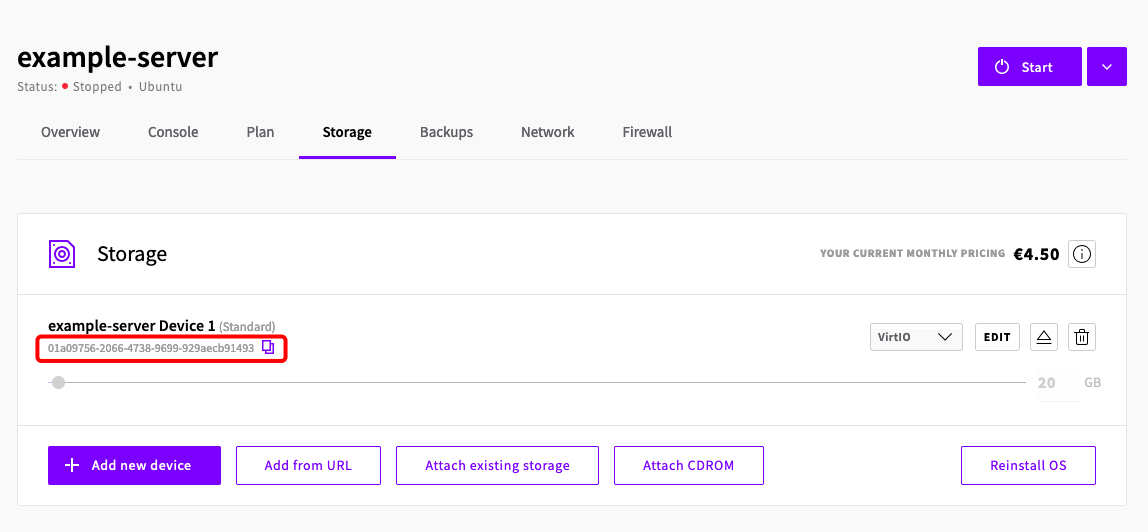
Task: Click the storage size slider handle
Action: 58,383
